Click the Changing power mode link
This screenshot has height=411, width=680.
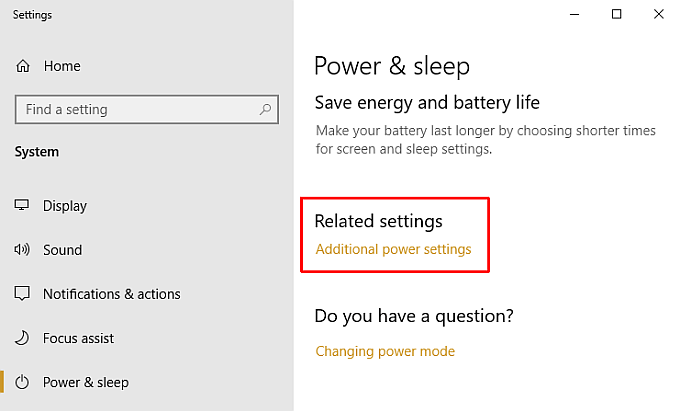pyautogui.click(x=385, y=351)
